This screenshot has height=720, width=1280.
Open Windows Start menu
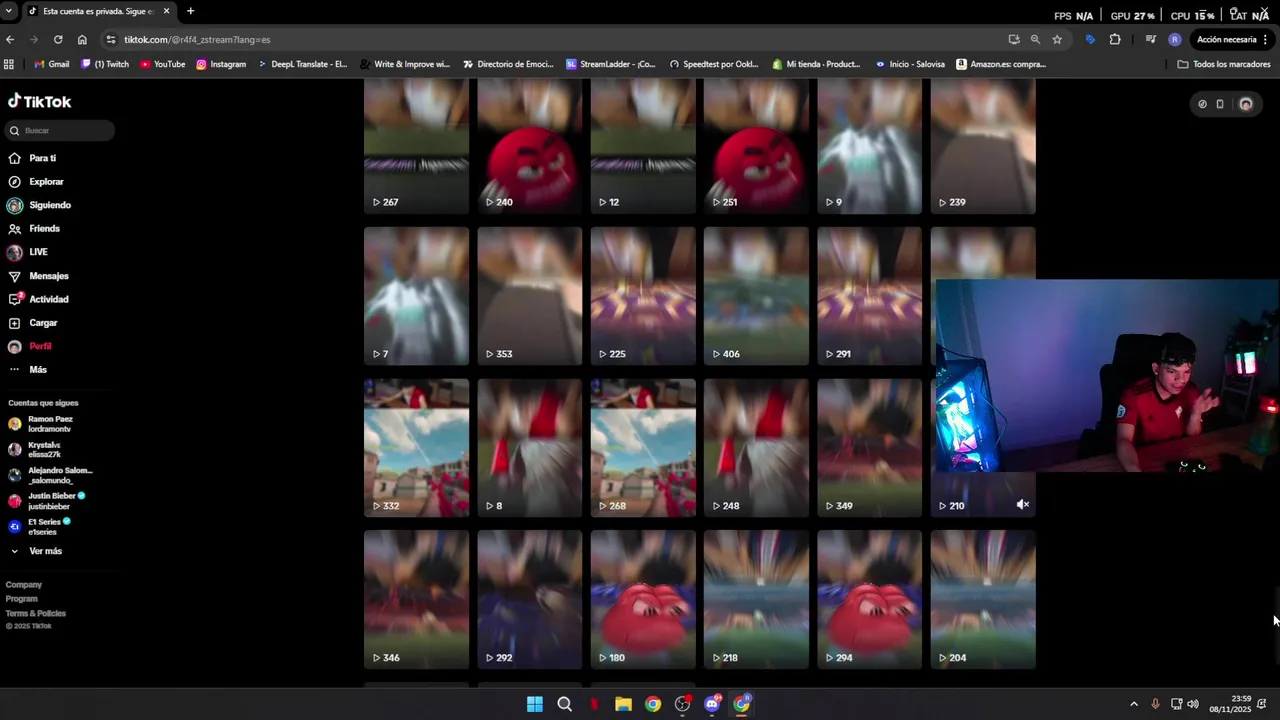pyautogui.click(x=535, y=704)
